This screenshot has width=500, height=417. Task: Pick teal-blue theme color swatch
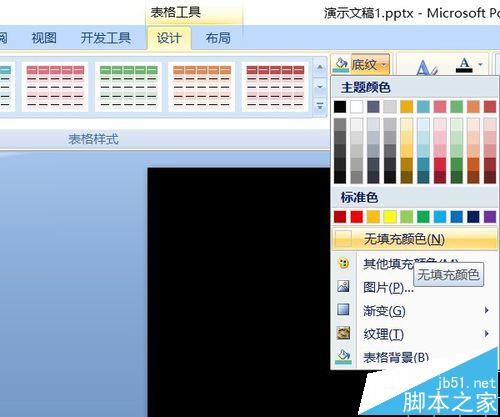point(423,107)
